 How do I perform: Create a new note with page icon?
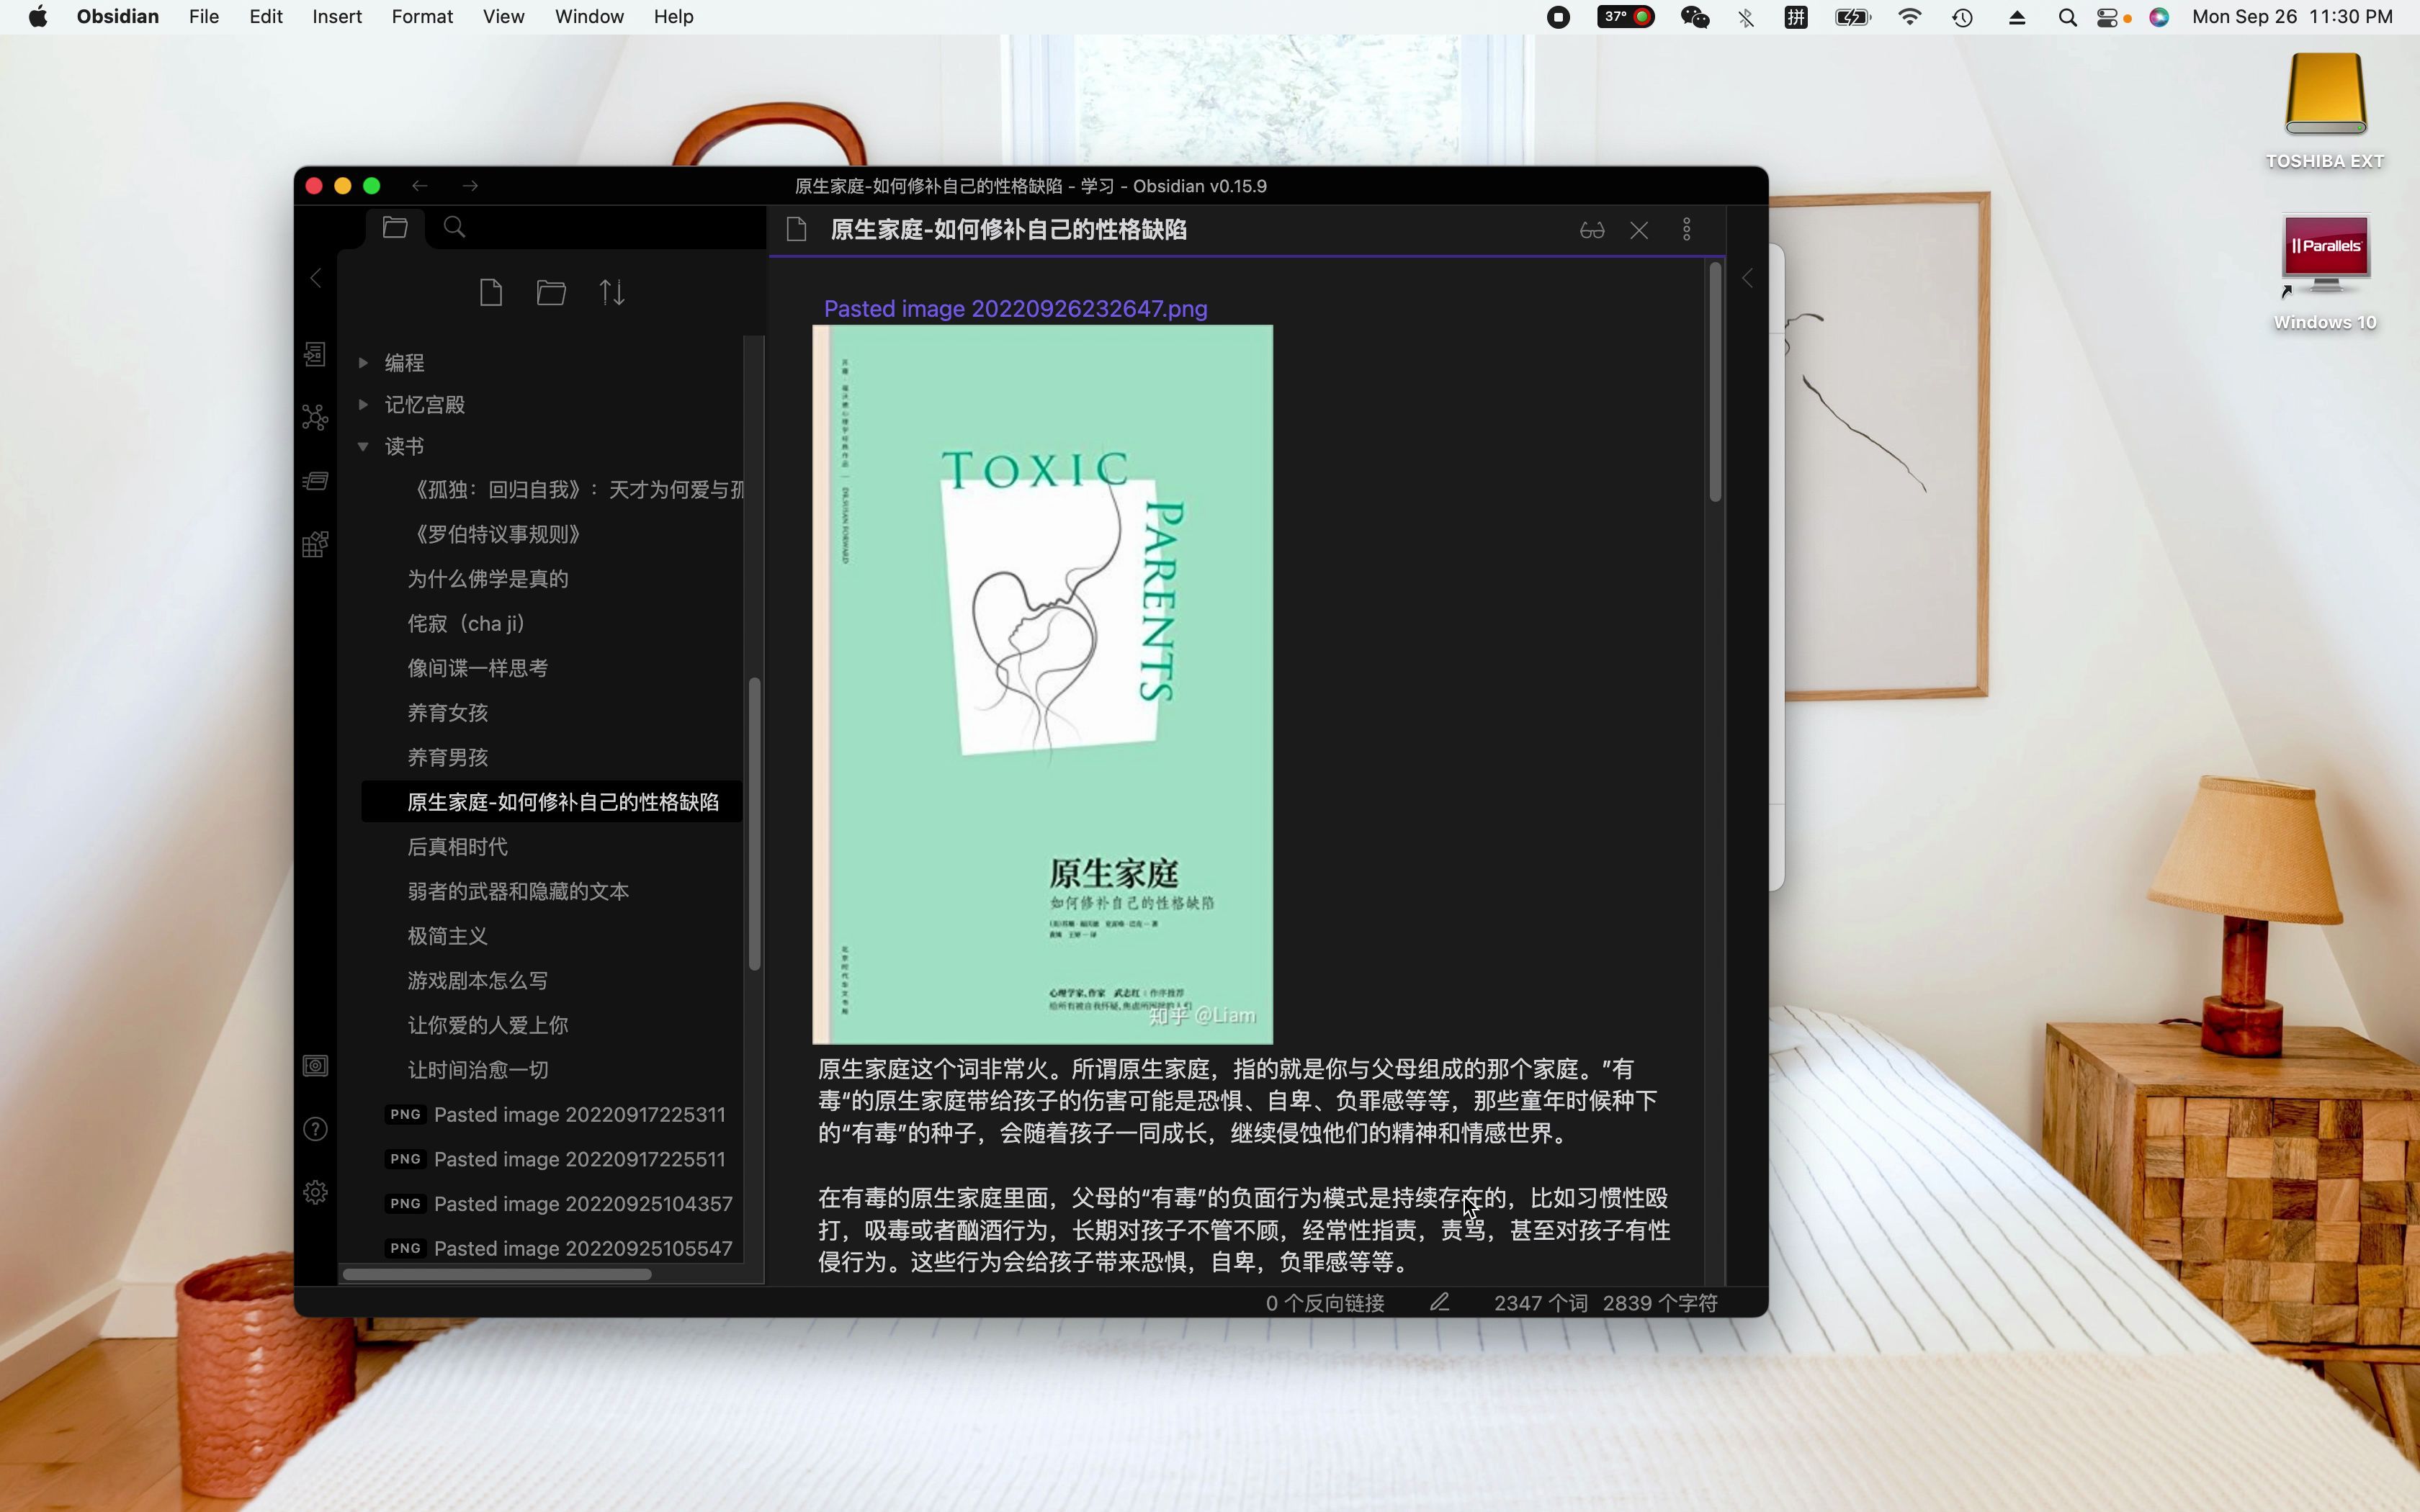pos(491,293)
